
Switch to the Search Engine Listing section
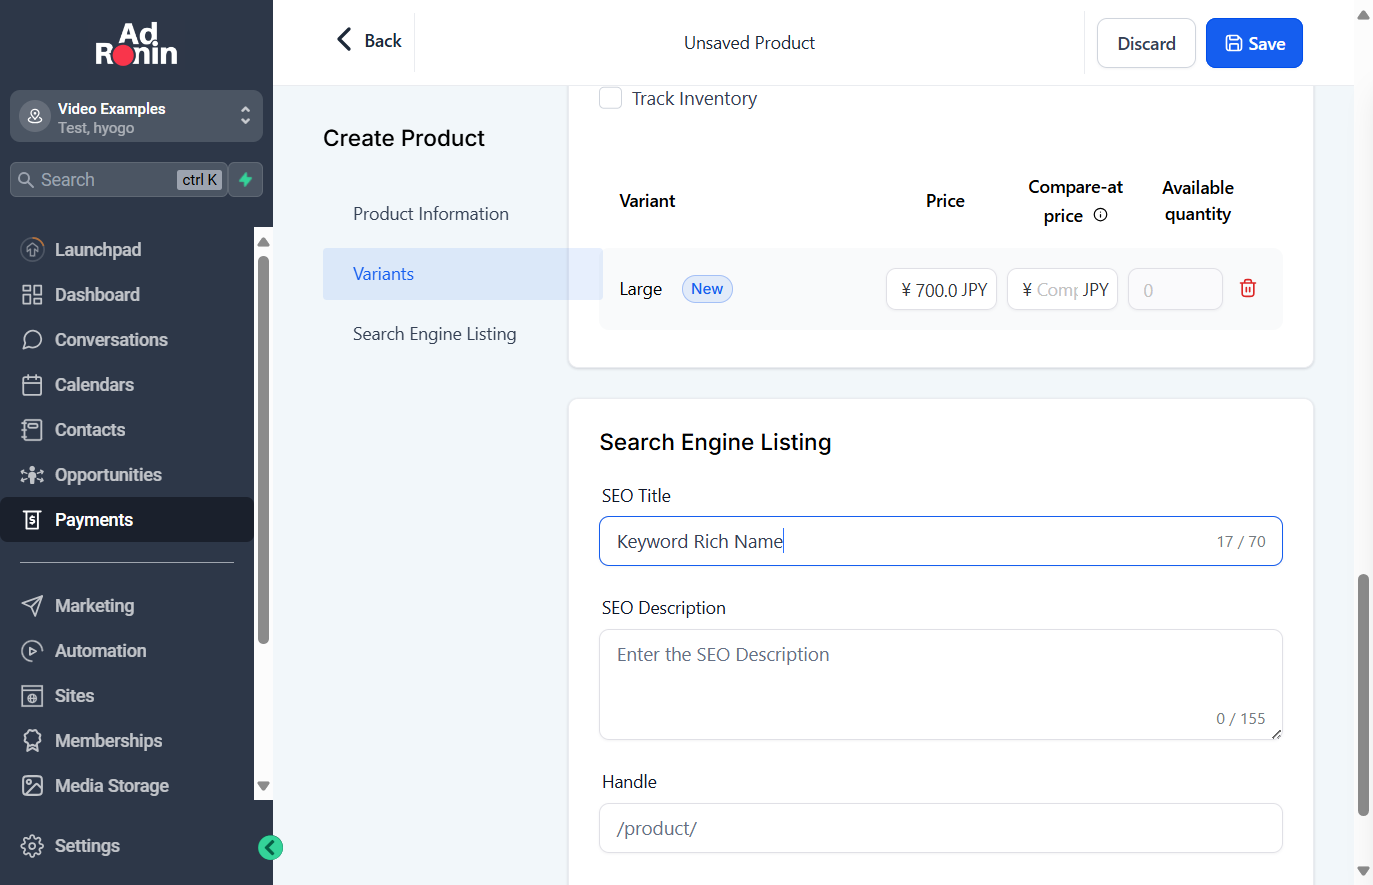pyautogui.click(x=434, y=334)
